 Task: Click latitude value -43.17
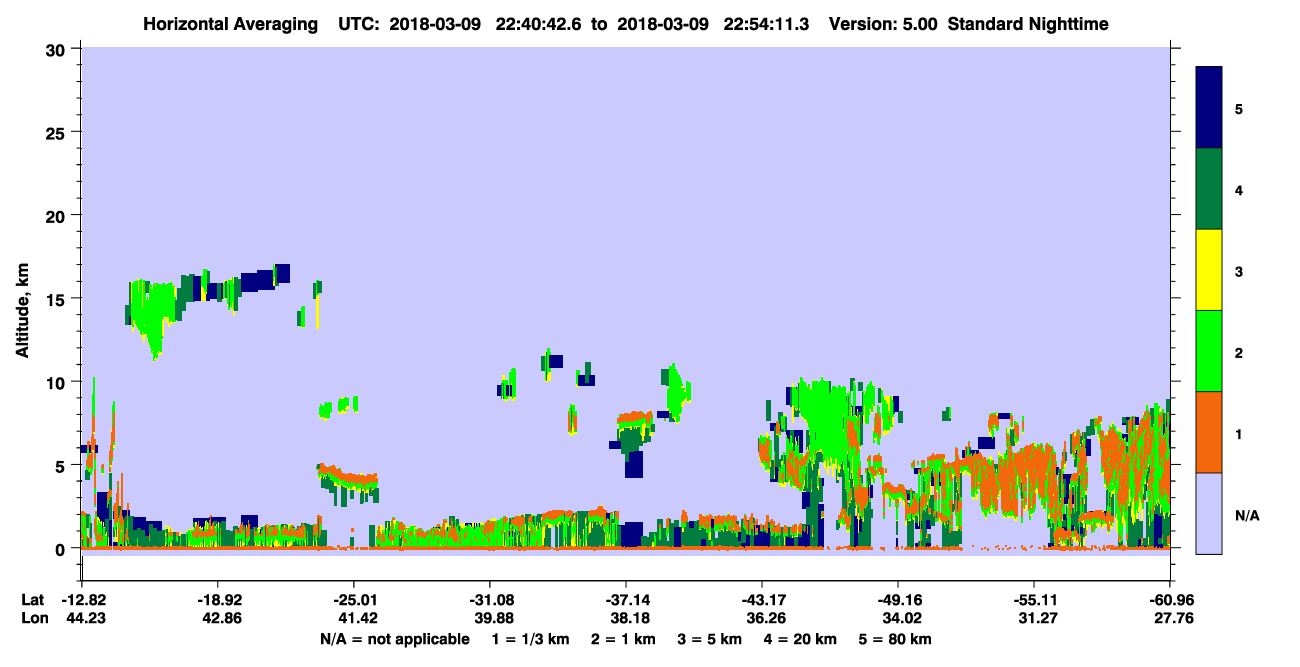click(x=762, y=600)
